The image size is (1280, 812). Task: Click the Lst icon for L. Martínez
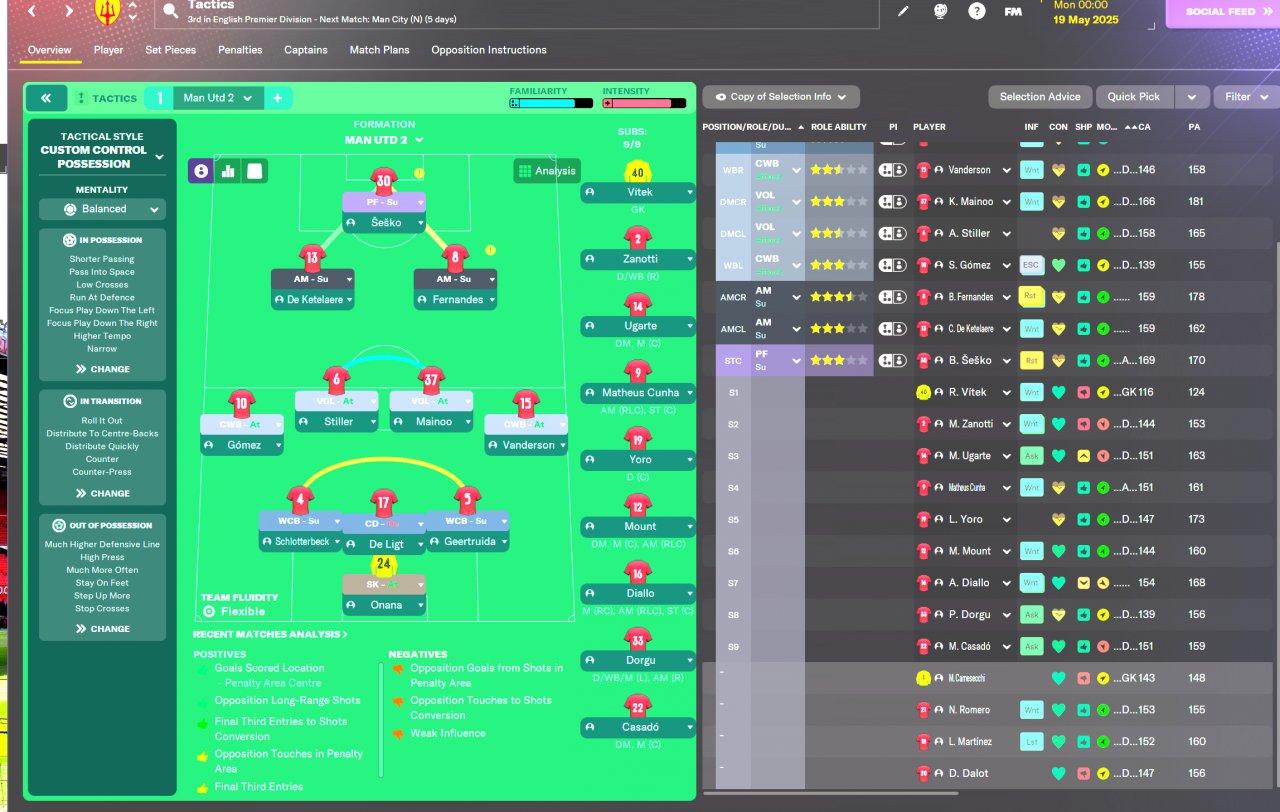1031,741
